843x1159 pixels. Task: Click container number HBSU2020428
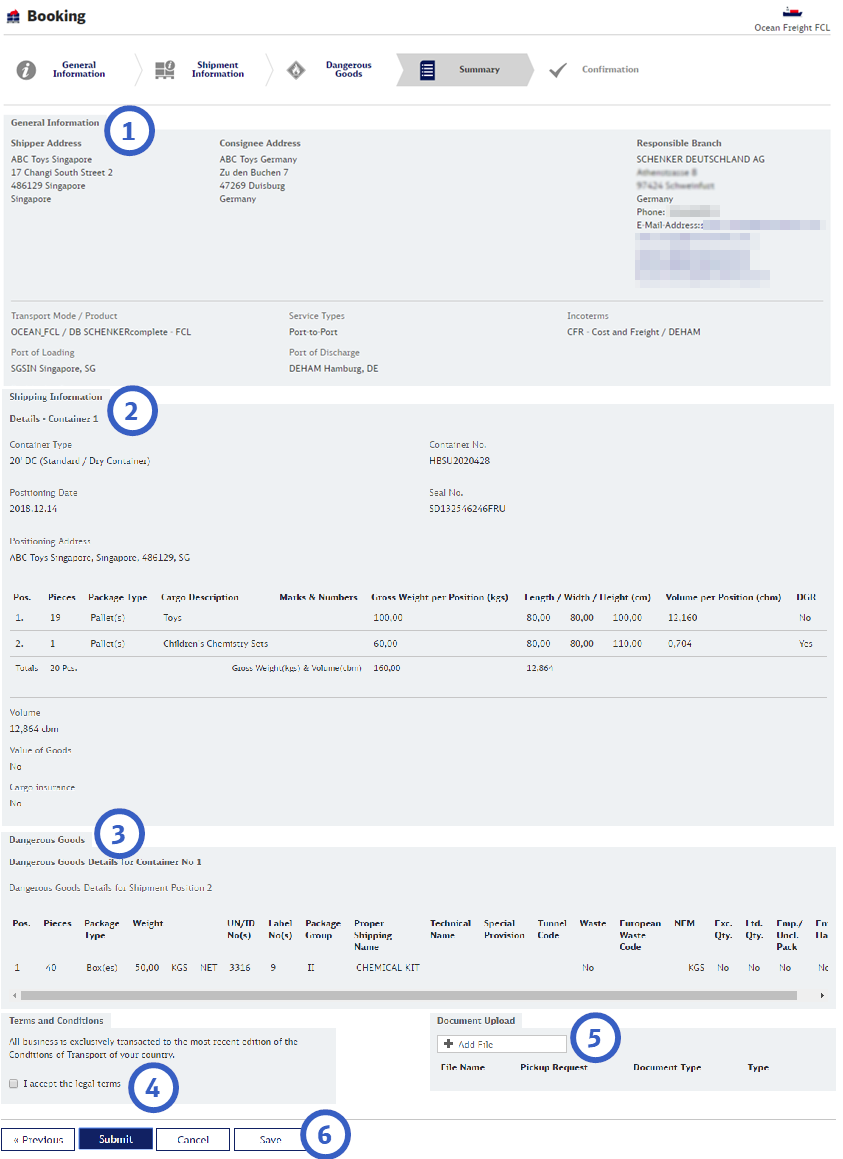pos(459,460)
